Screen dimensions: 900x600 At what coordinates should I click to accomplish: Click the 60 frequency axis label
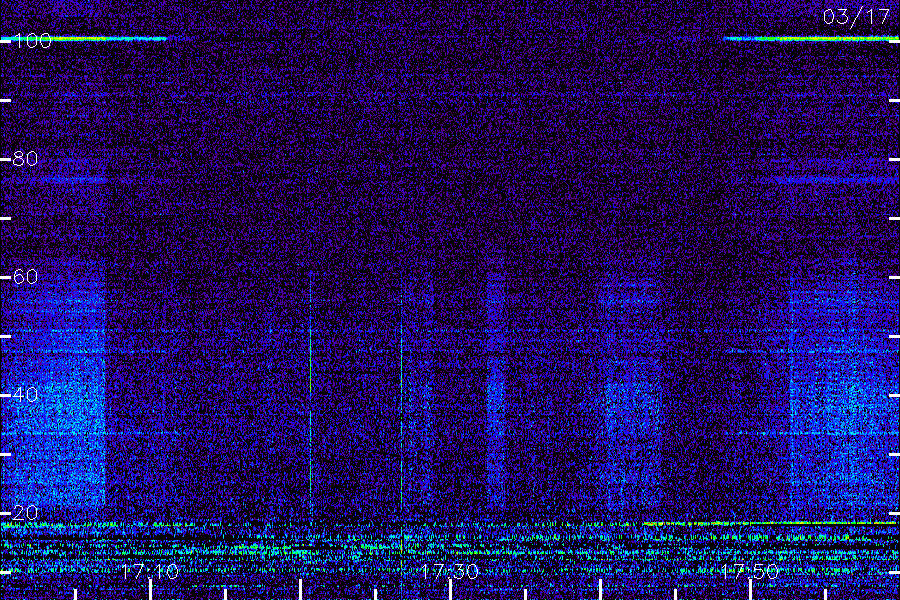pos(25,277)
